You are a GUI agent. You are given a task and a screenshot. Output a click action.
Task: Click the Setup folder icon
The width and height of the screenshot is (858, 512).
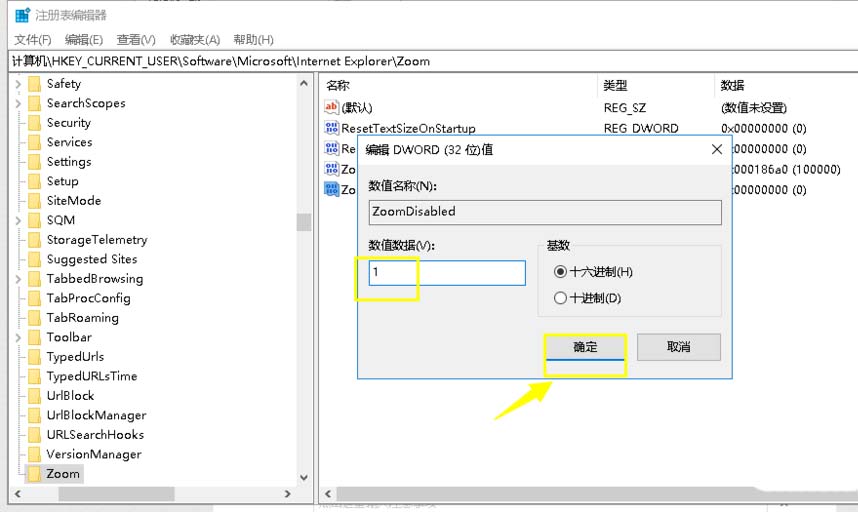34,181
